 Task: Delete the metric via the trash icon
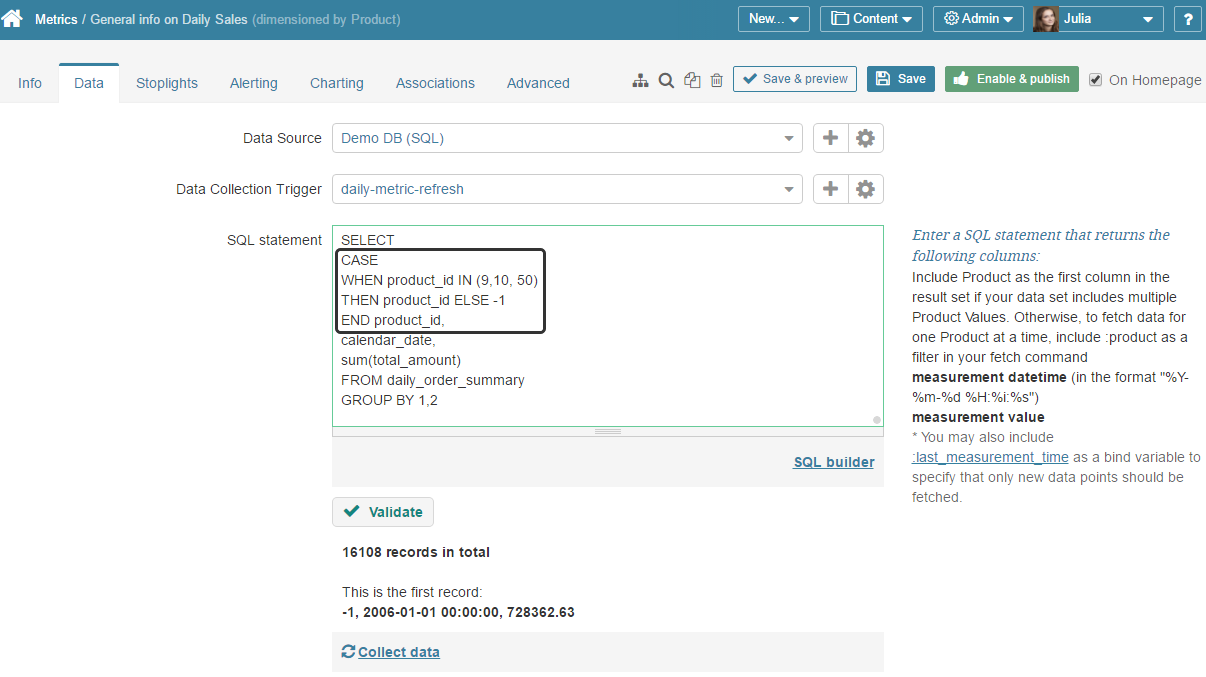click(x=716, y=79)
